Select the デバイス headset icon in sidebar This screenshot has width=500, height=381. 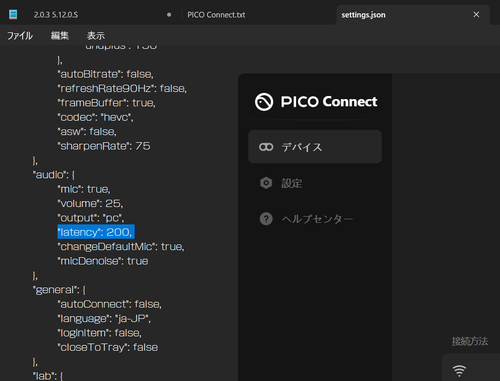pyautogui.click(x=266, y=147)
